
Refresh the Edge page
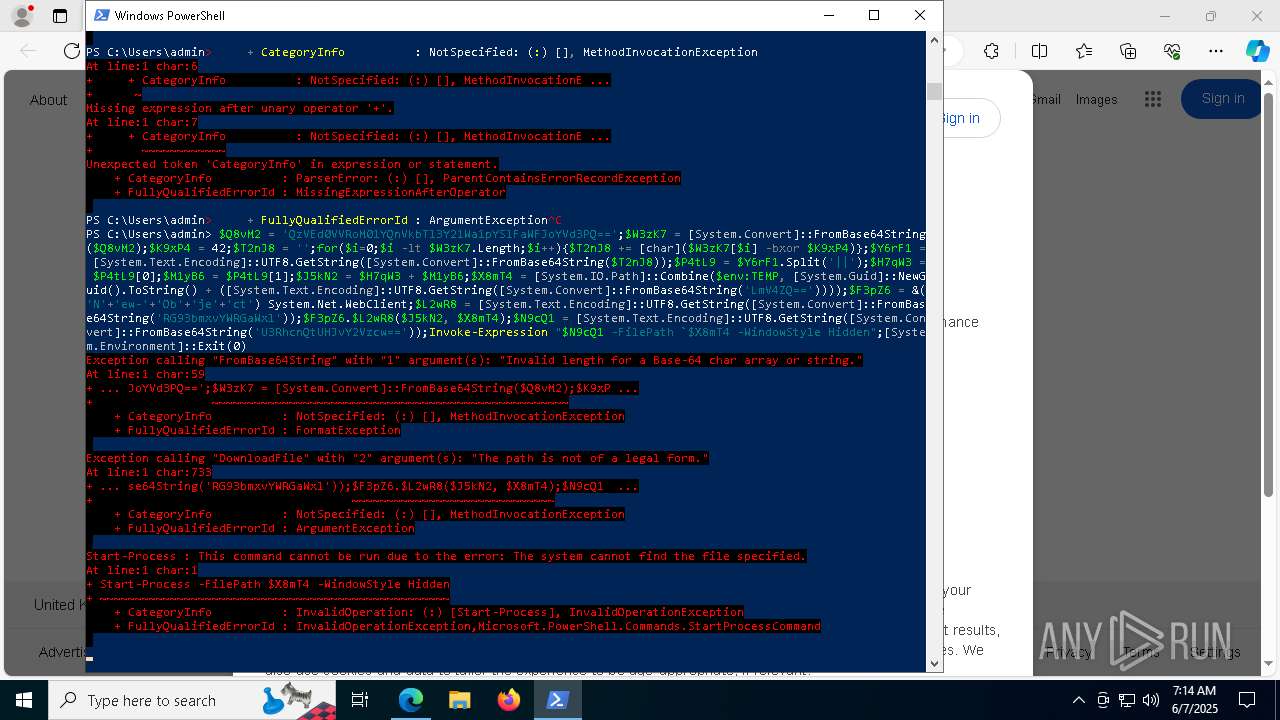[x=71, y=51]
